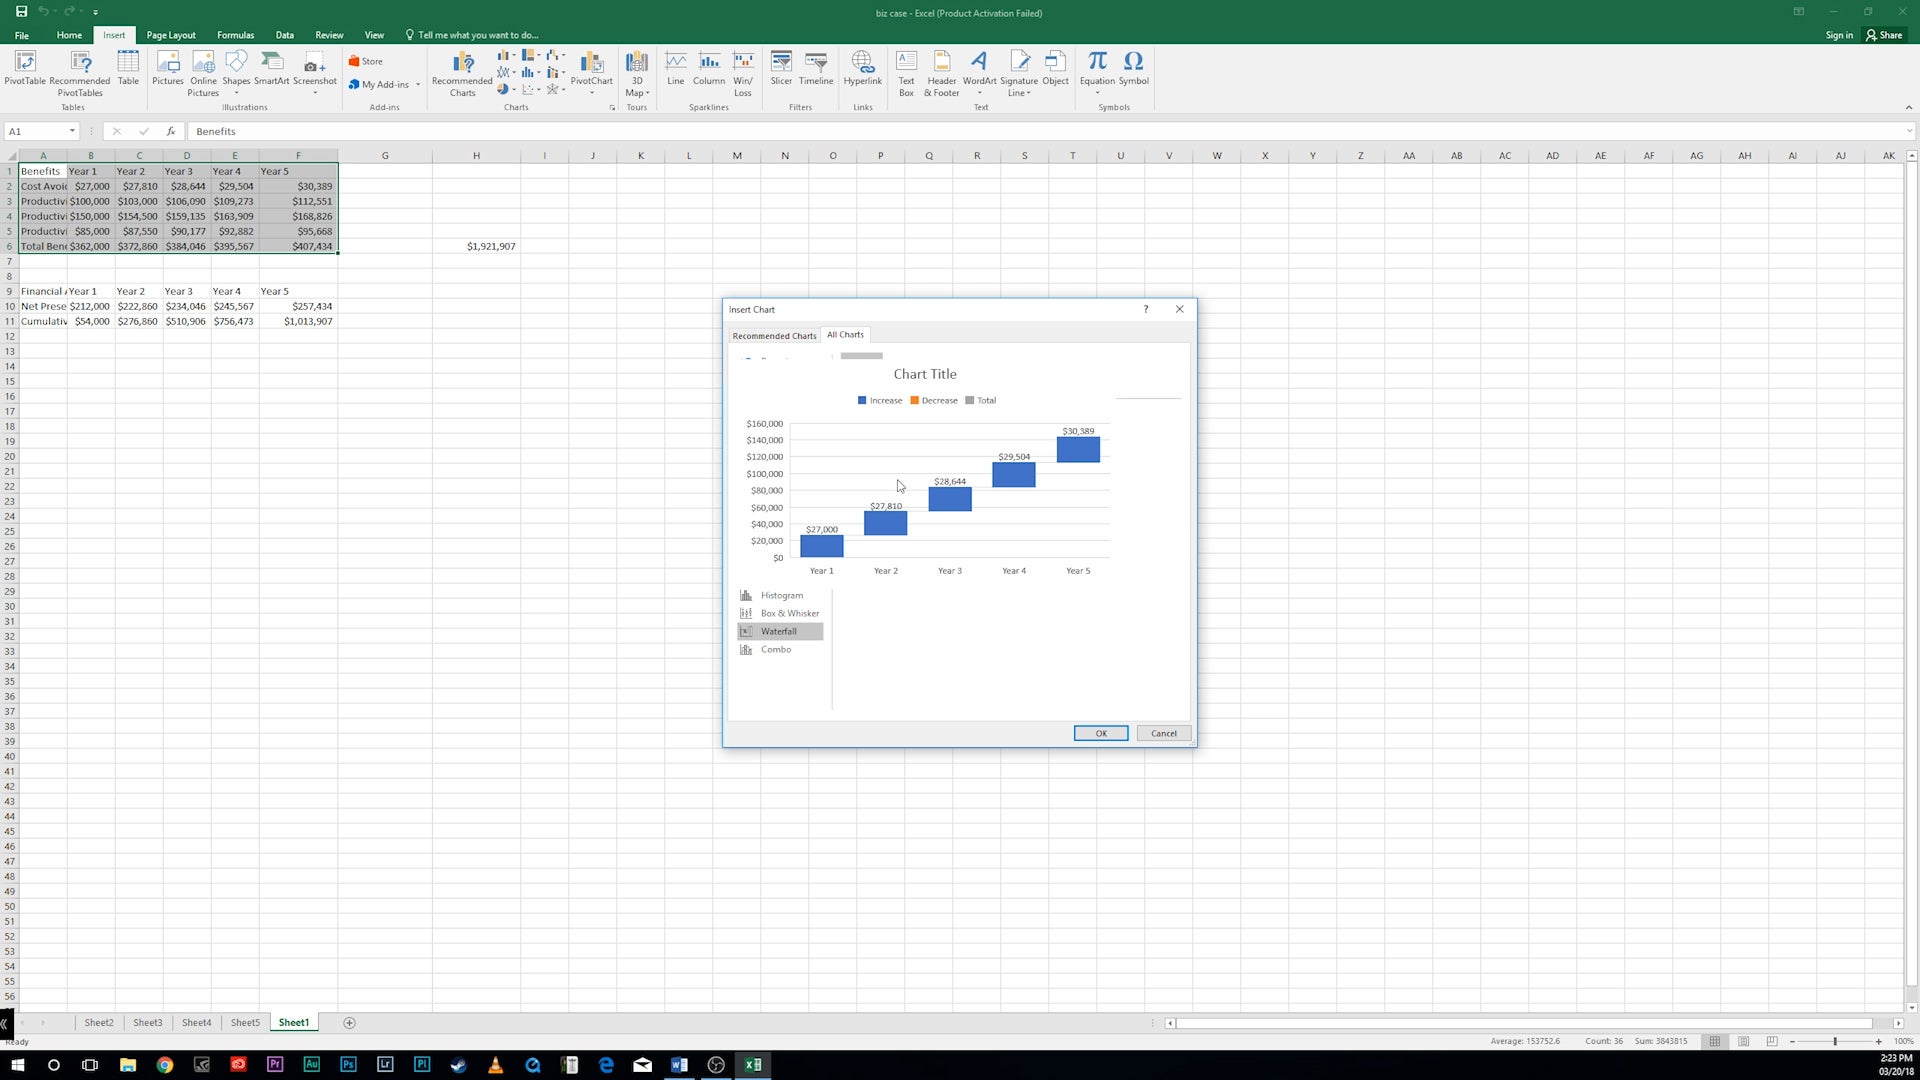1920x1080 pixels.
Task: Open the Recommended Charts dialog tab
Action: tap(774, 336)
